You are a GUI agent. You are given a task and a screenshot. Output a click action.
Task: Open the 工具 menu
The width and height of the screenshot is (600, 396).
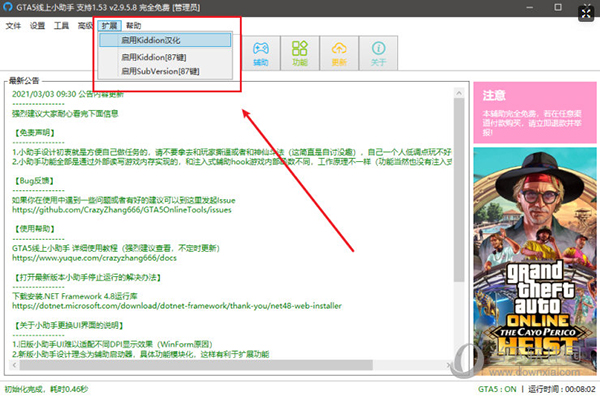[61, 26]
